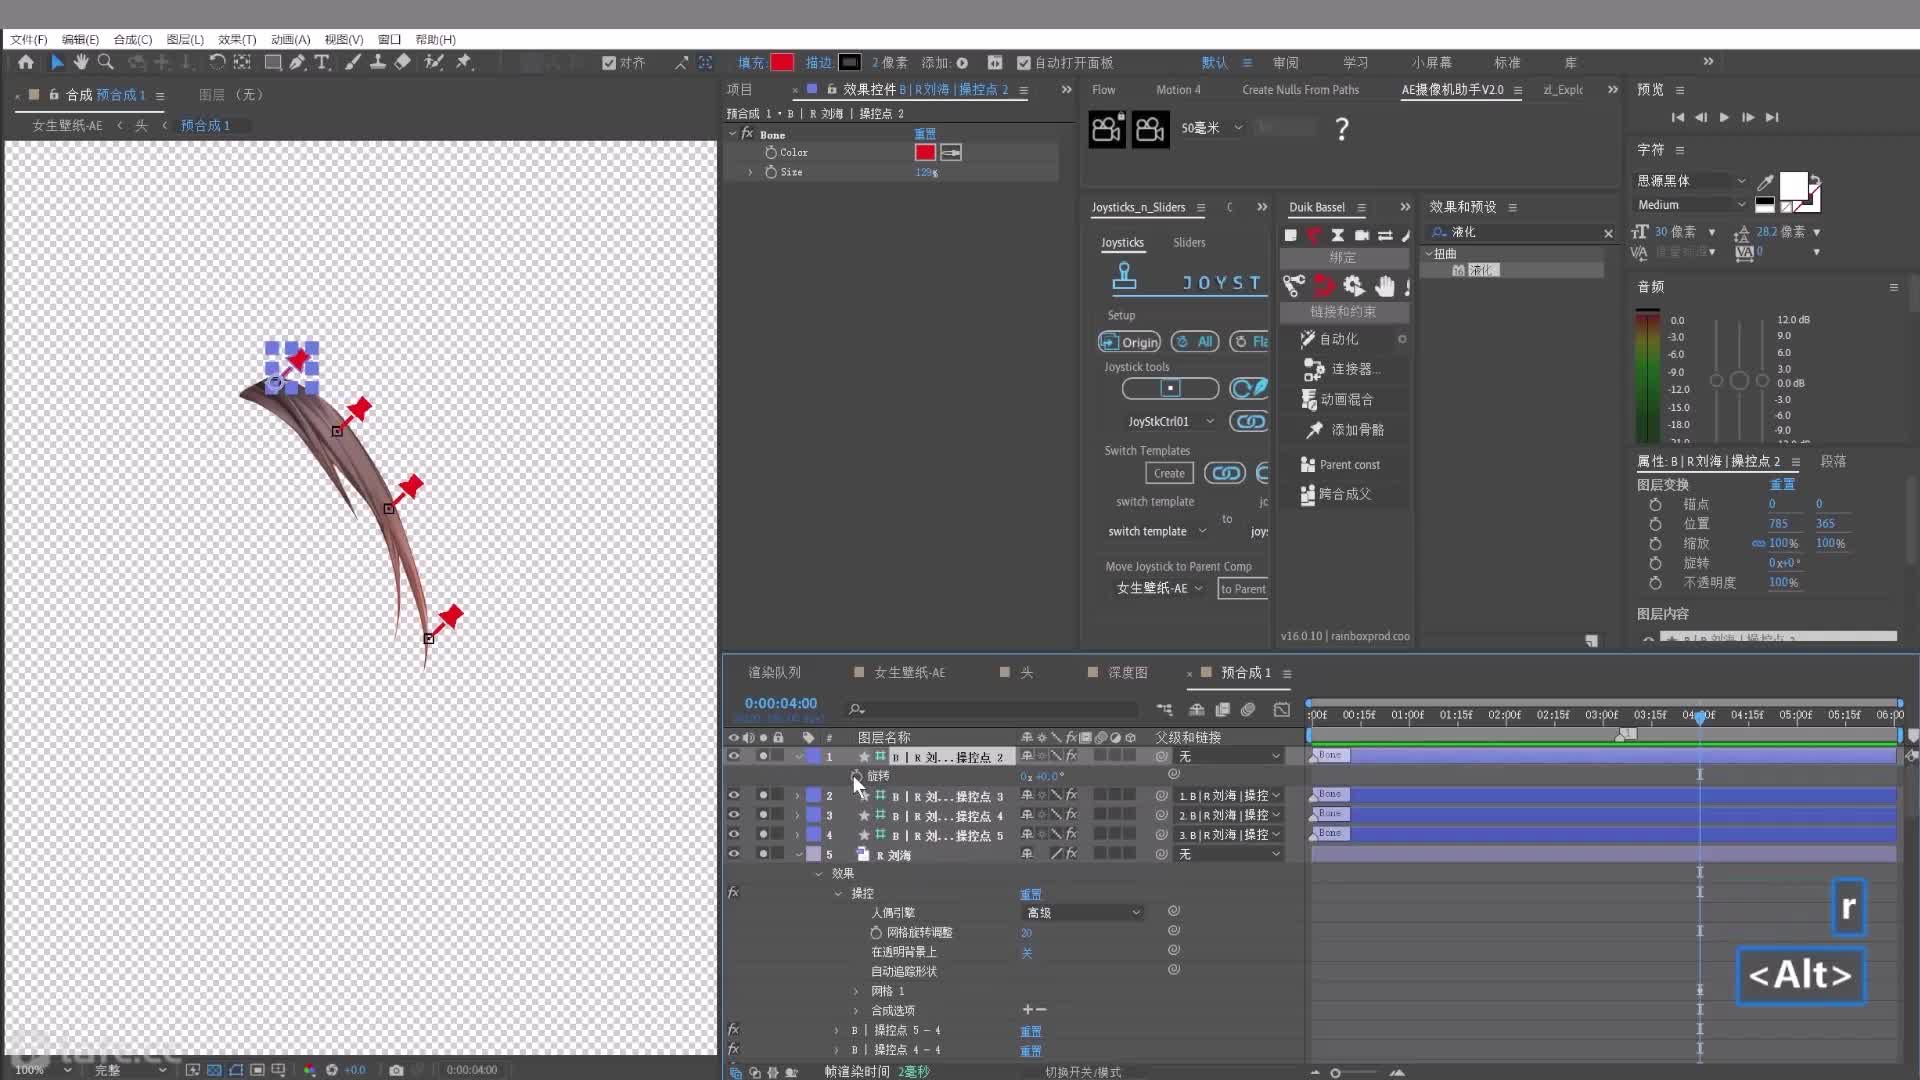Viewport: 1920px width, 1080px height.
Task: Select the Rectangle shape tool
Action: pos(272,62)
